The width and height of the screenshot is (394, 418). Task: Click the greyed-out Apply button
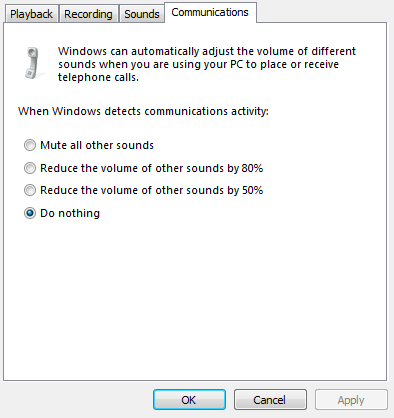pos(351,400)
